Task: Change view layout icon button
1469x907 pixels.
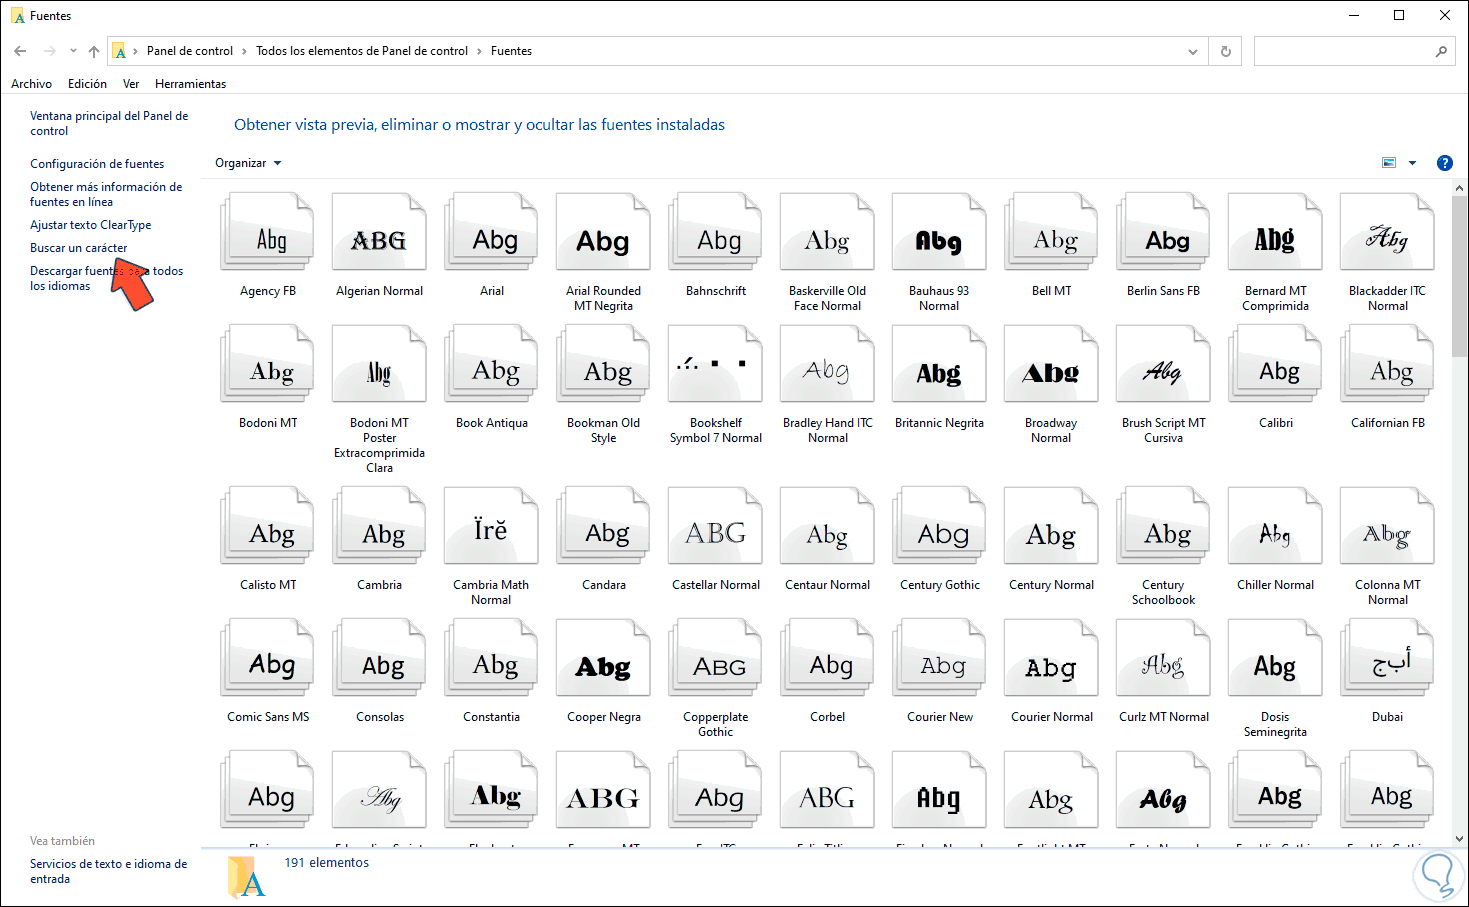Action: pyautogui.click(x=1389, y=163)
